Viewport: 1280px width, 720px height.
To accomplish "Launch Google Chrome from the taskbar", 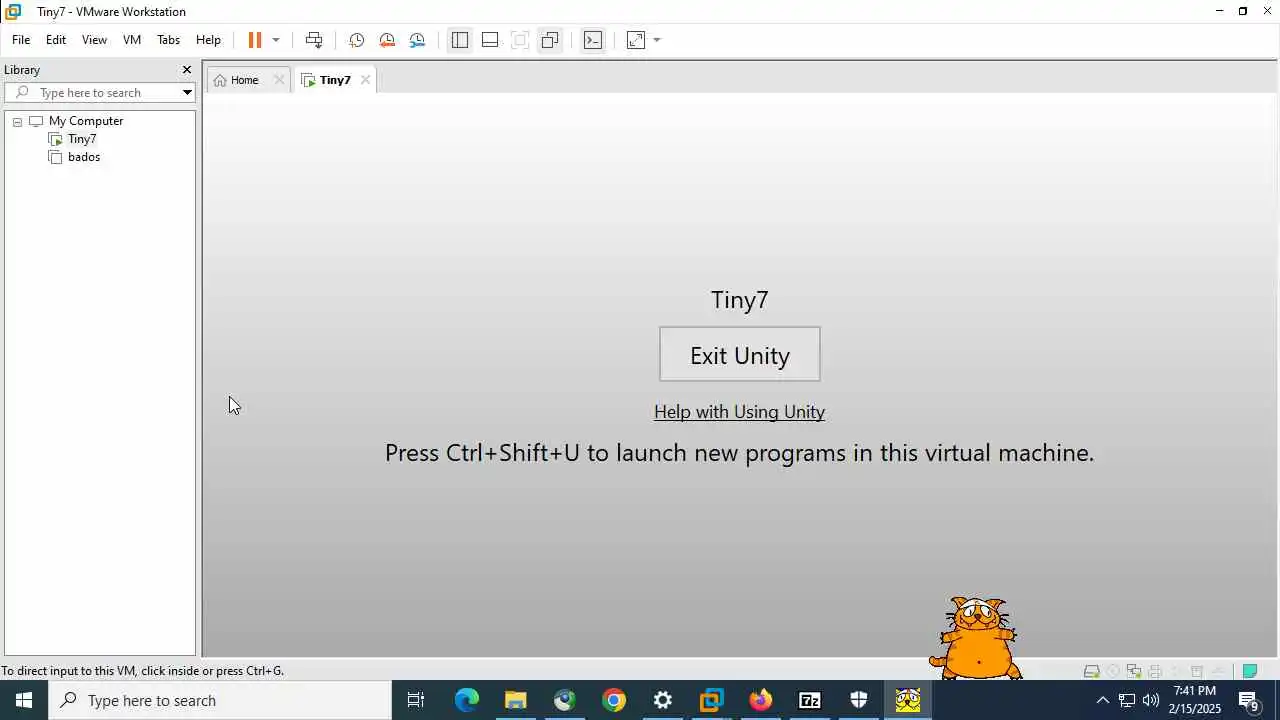I will (x=614, y=700).
